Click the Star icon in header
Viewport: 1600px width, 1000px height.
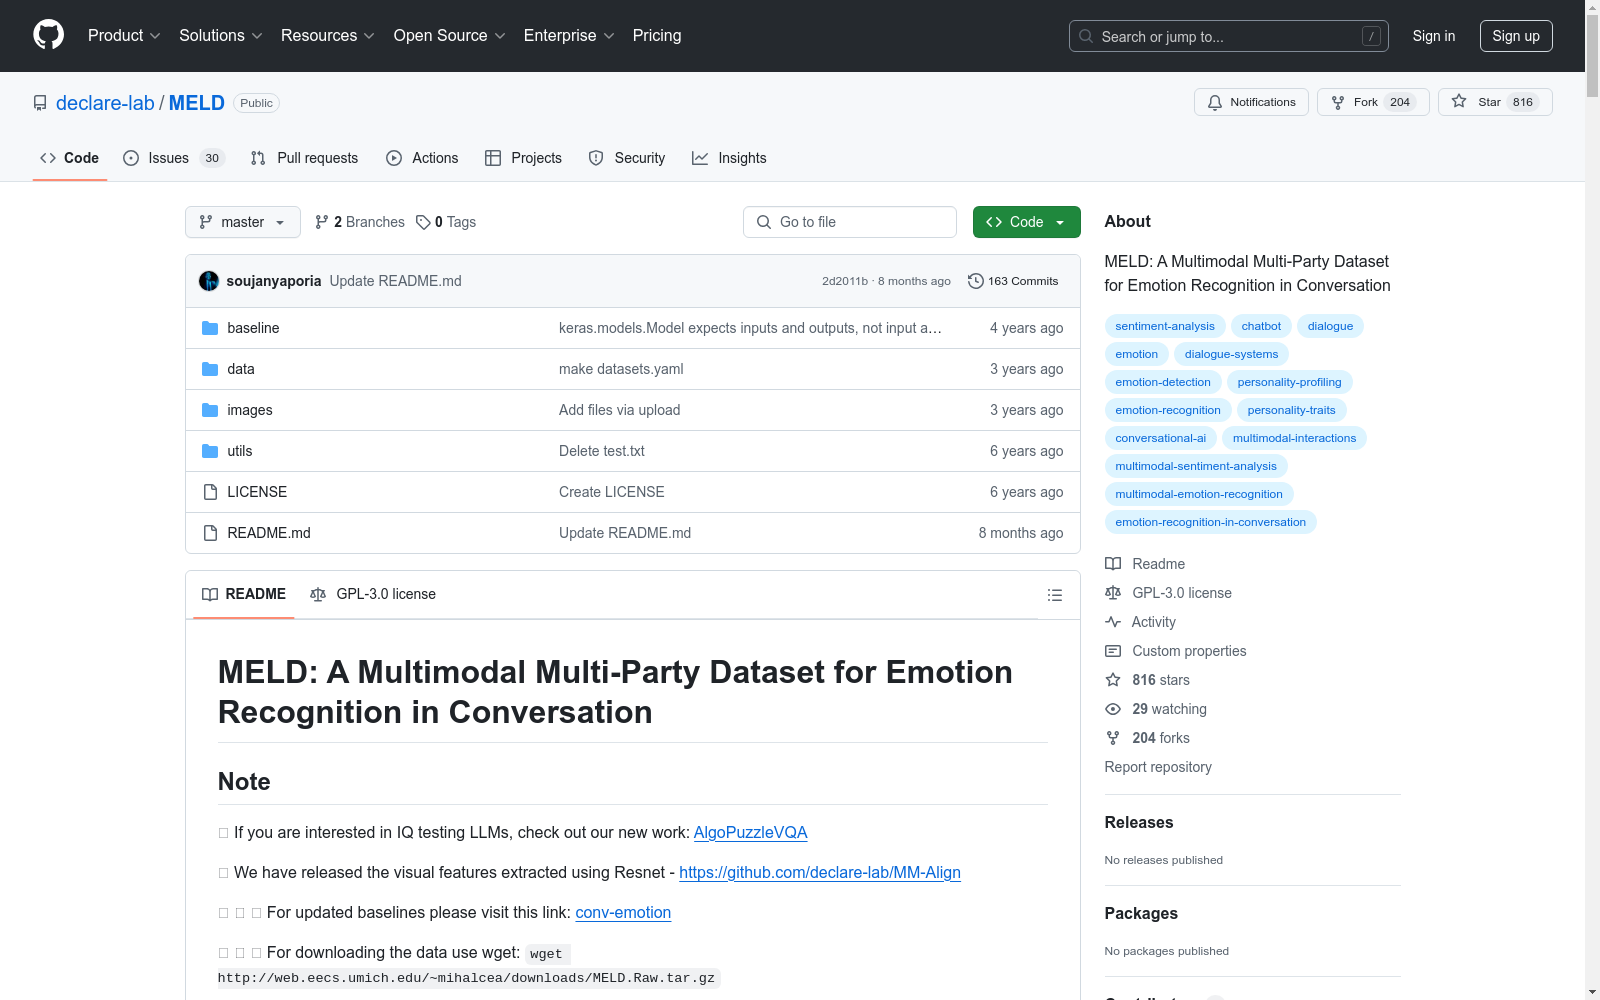(x=1459, y=101)
